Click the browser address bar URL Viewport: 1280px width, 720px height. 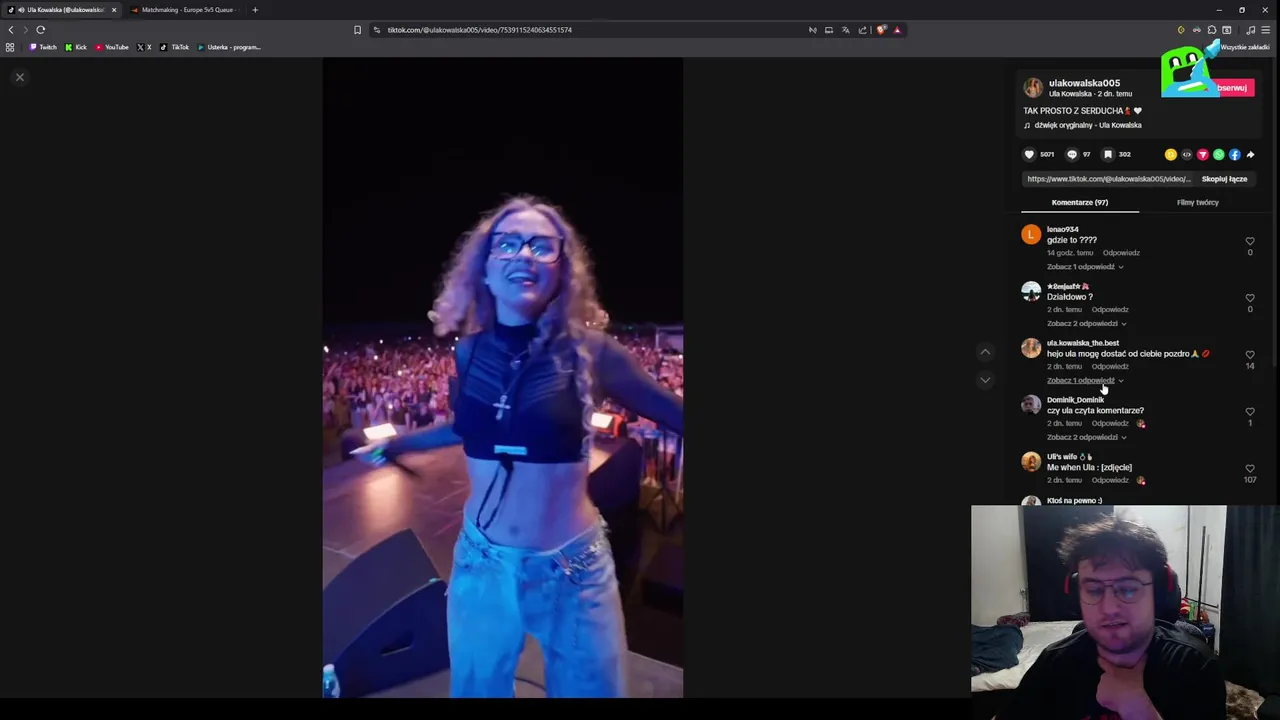[480, 30]
